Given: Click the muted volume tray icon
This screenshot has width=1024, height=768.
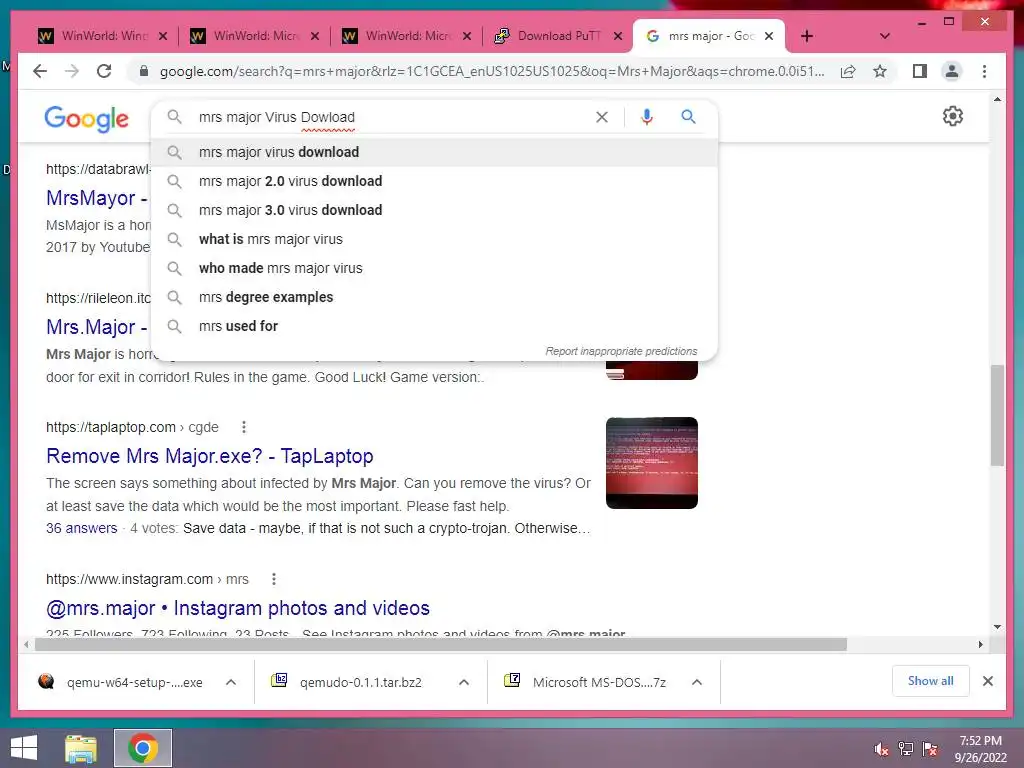Looking at the screenshot, I should (x=881, y=750).
